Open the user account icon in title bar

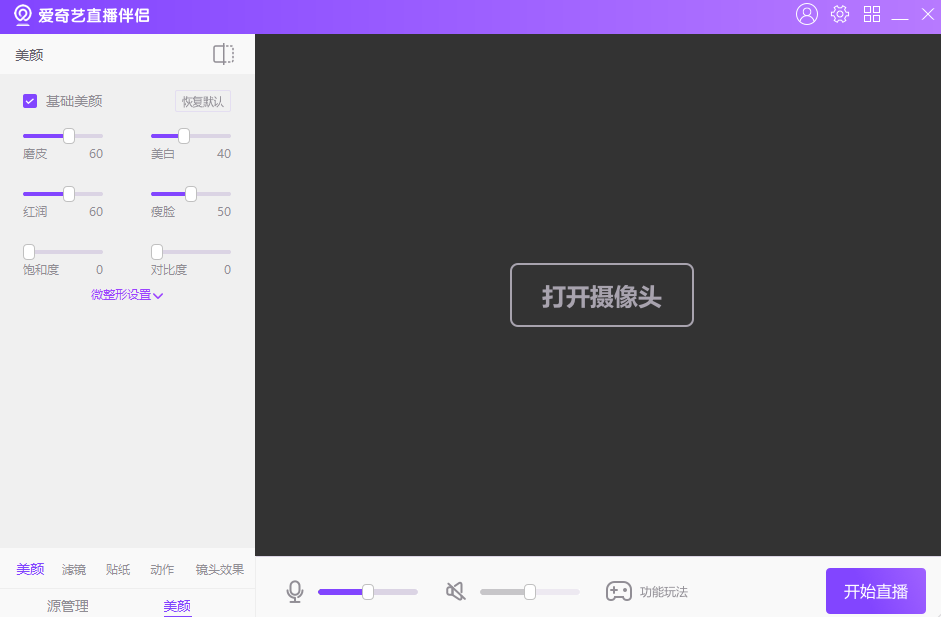pyautogui.click(x=806, y=14)
